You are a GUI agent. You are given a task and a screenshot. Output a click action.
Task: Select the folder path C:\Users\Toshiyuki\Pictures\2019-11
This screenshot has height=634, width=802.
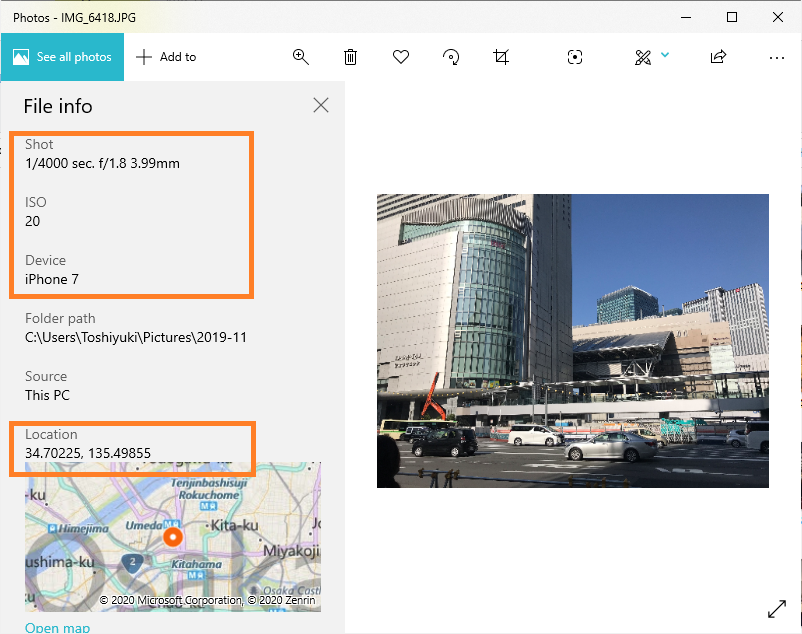(x=136, y=337)
